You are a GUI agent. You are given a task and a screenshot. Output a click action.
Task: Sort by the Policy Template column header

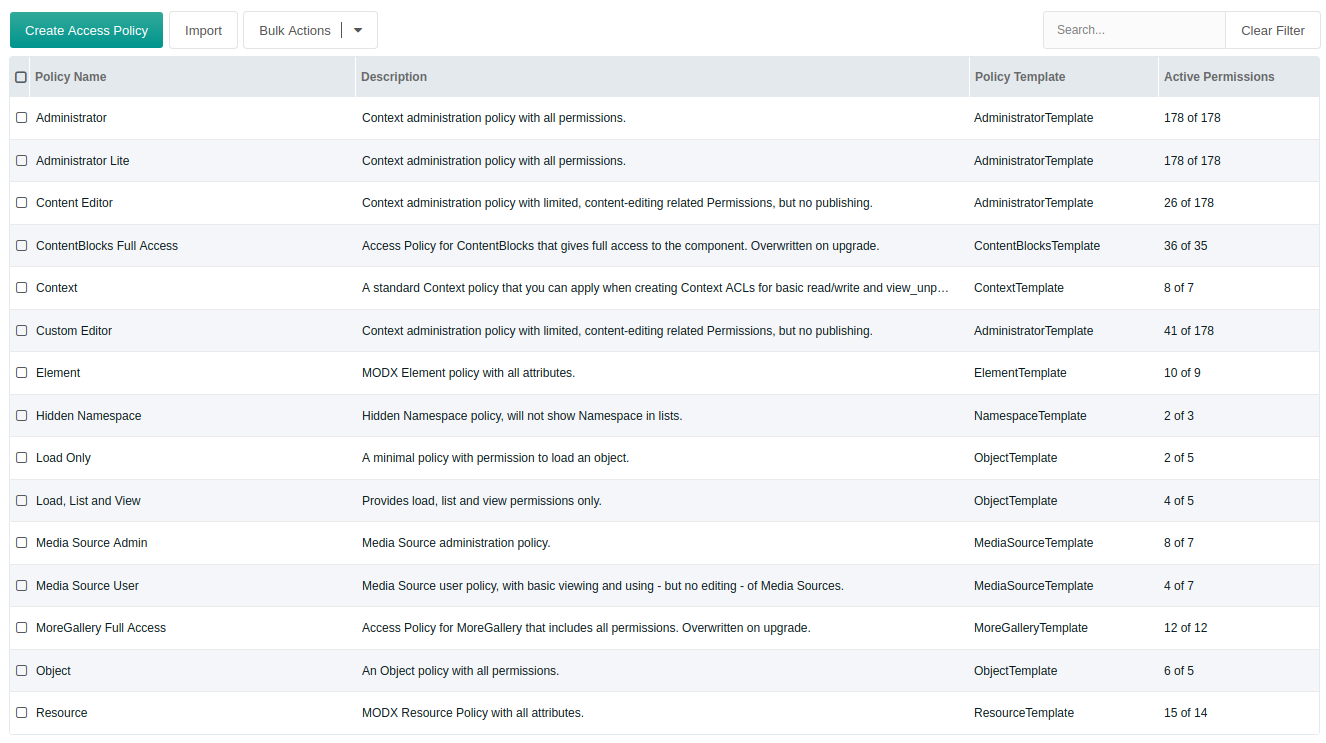pyautogui.click(x=1018, y=76)
